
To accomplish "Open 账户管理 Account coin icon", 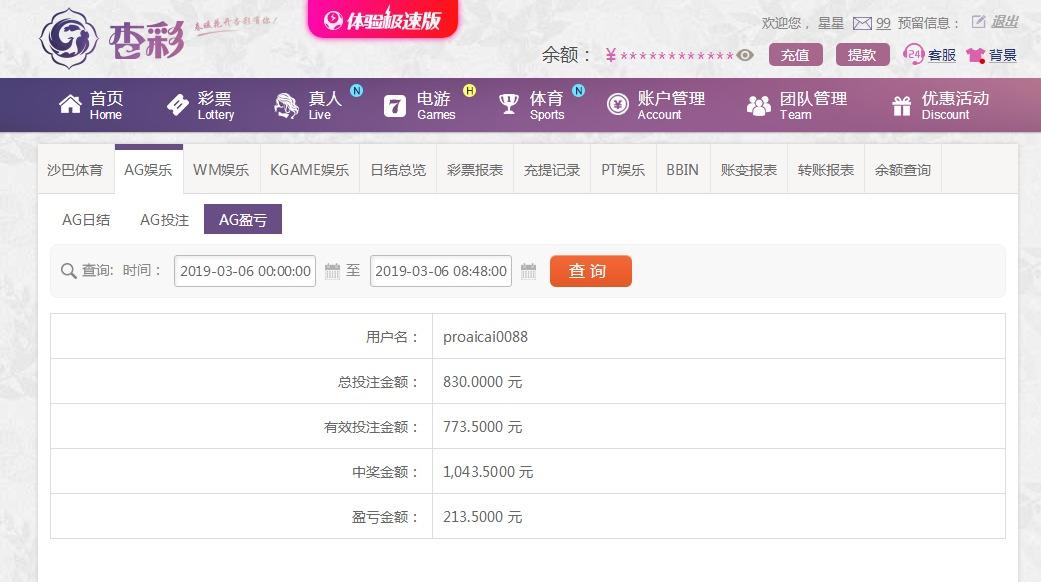I will pos(617,104).
